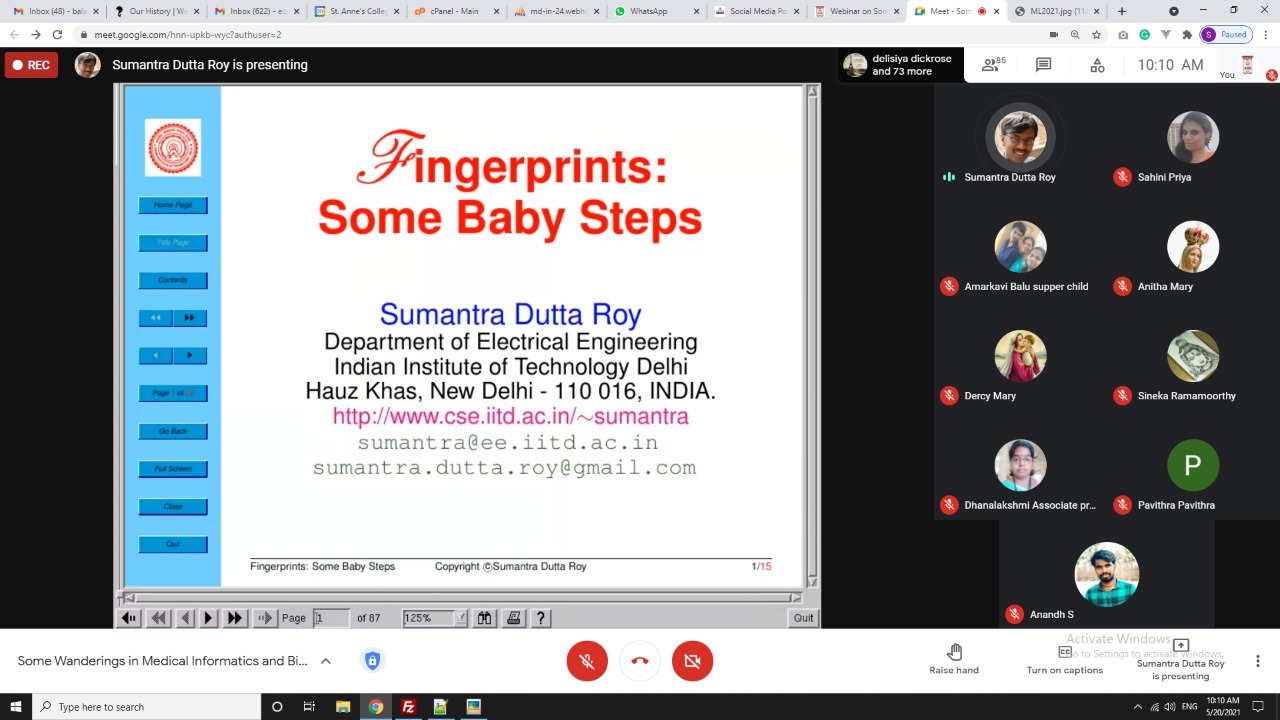Click the Dhanalakshmi Associate tile
This screenshot has width=1280, height=720.
click(1020, 466)
